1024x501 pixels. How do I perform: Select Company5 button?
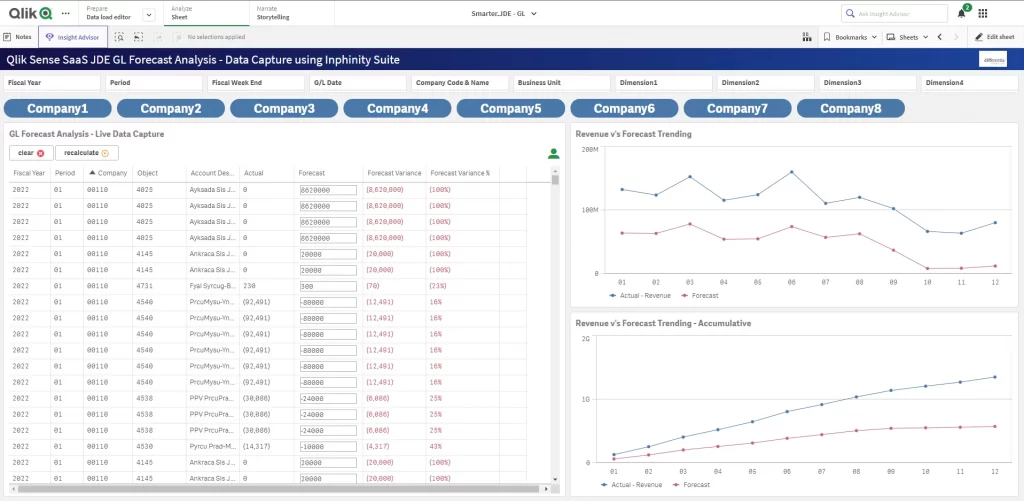tap(511, 108)
